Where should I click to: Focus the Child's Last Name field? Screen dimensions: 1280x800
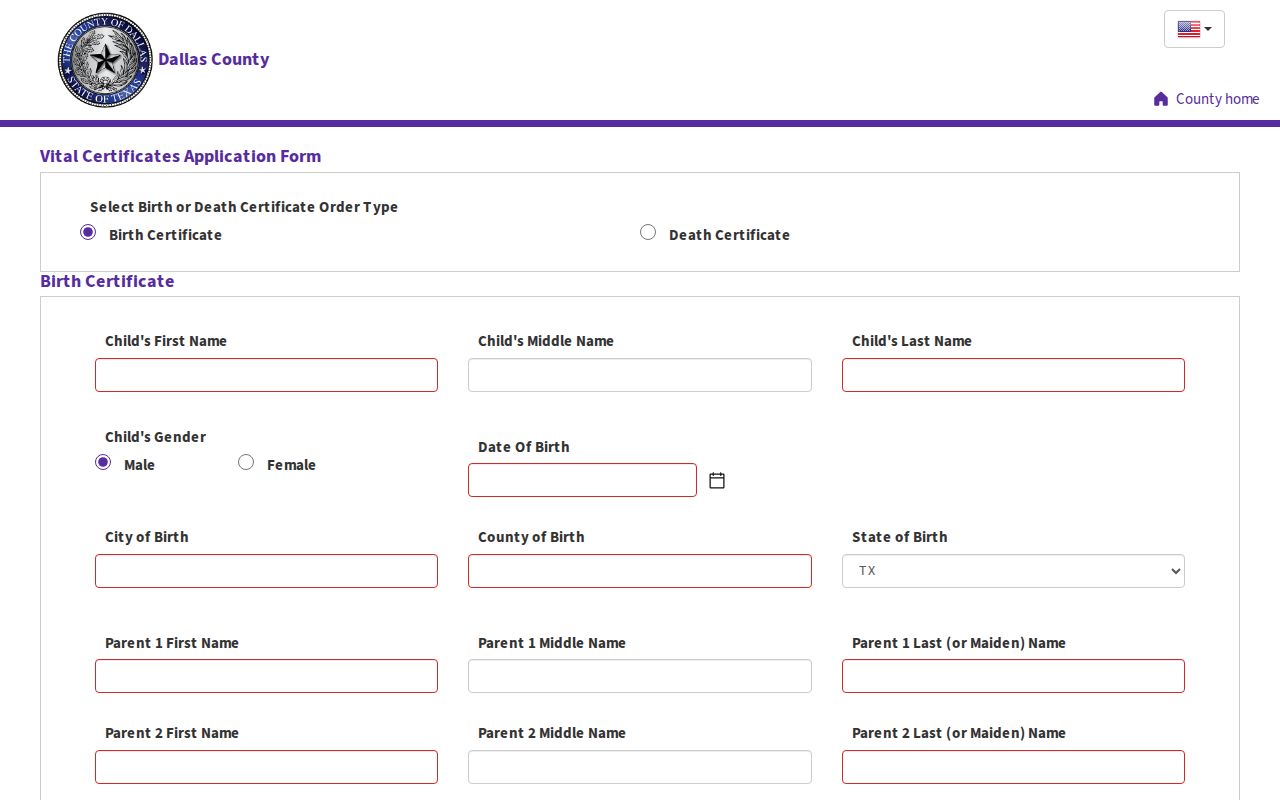click(x=1013, y=375)
